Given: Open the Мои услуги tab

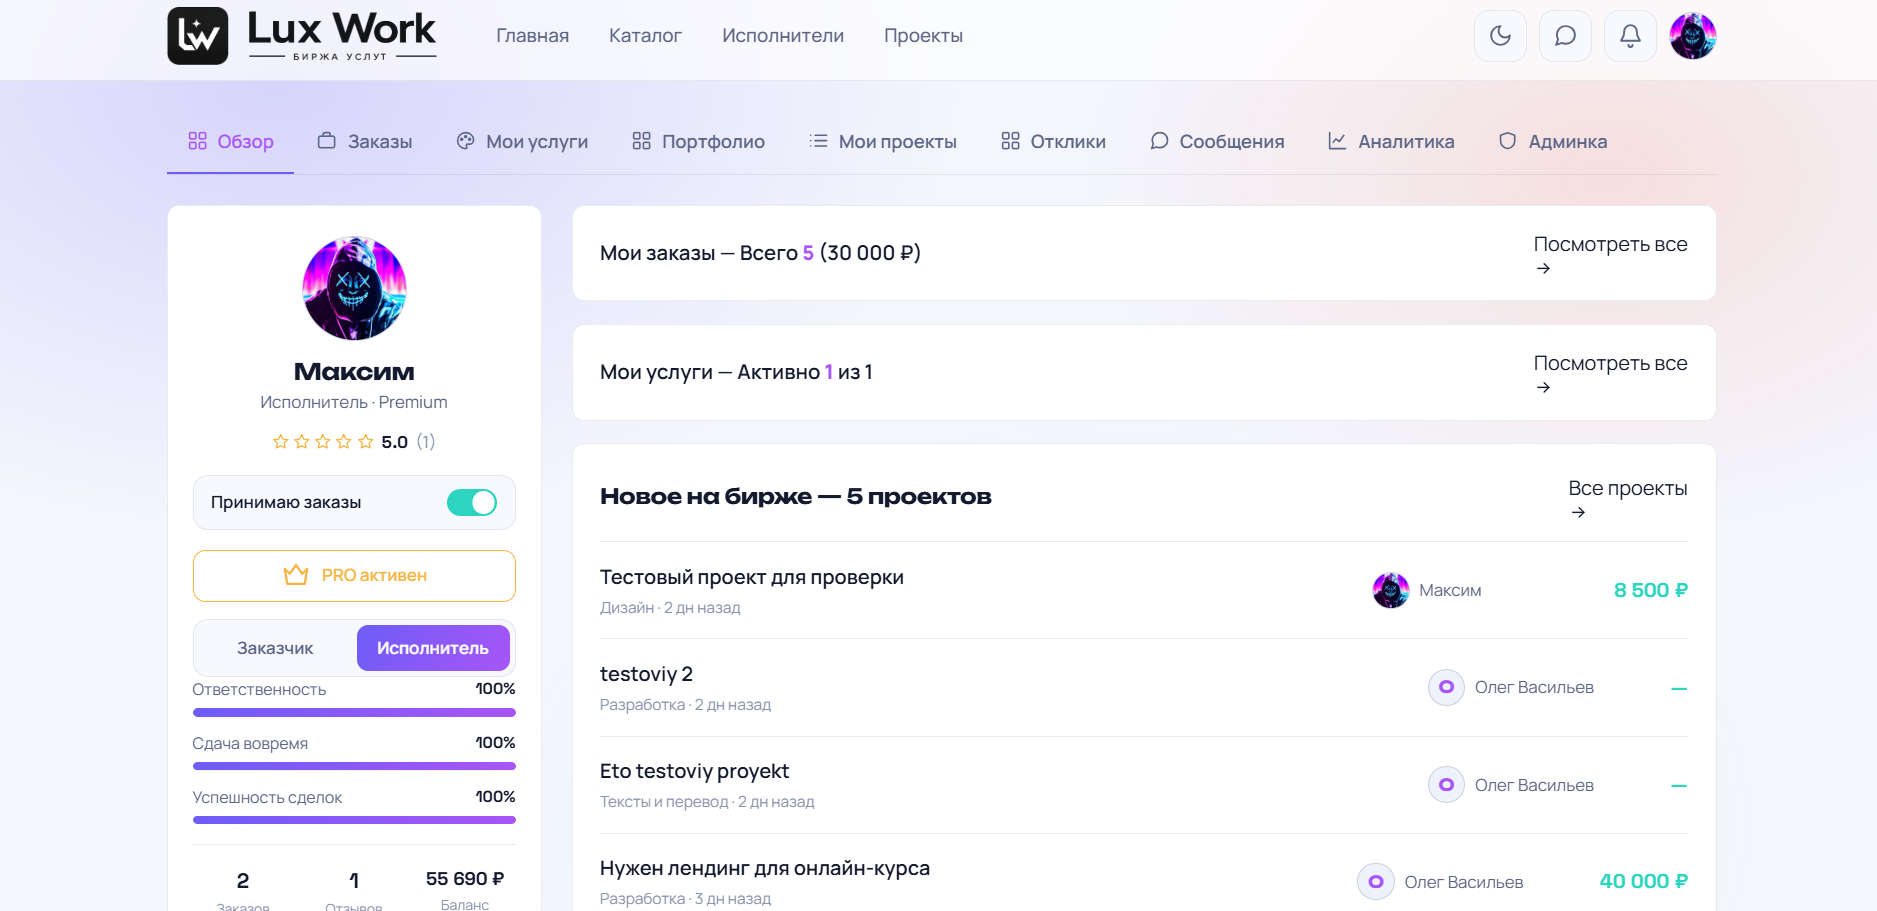Looking at the screenshot, I should point(522,142).
